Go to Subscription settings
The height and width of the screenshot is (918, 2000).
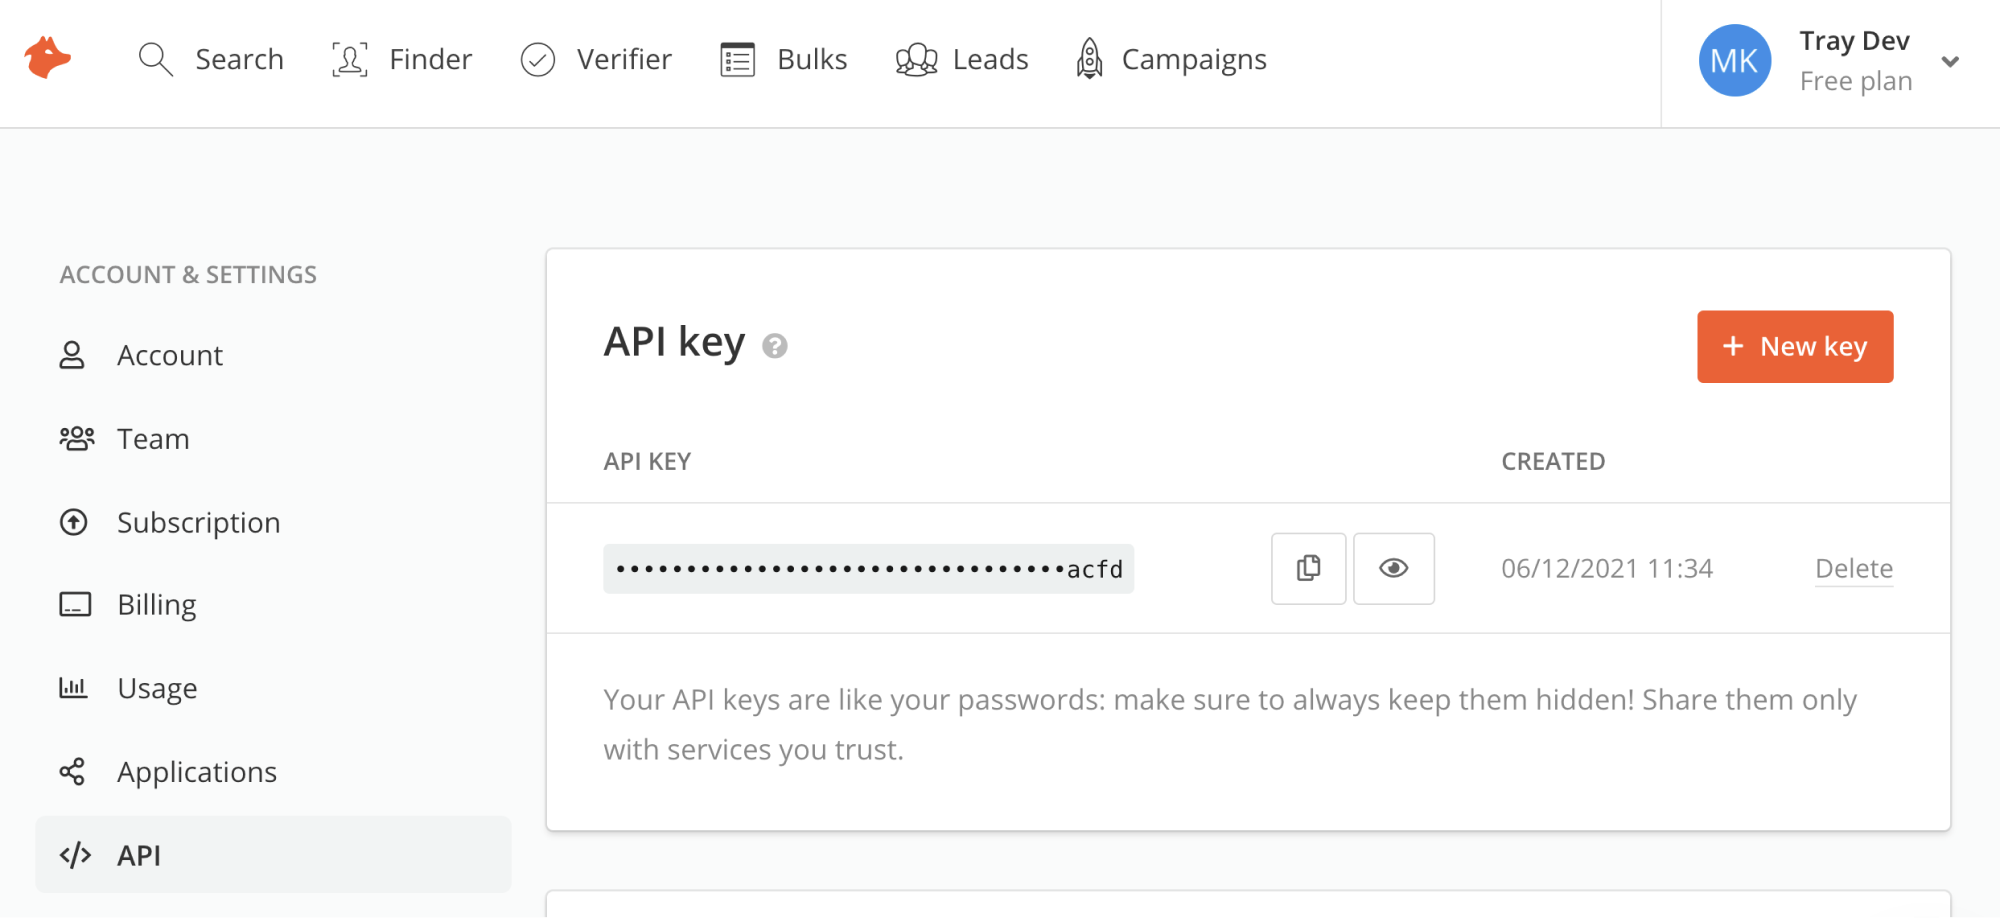(198, 521)
